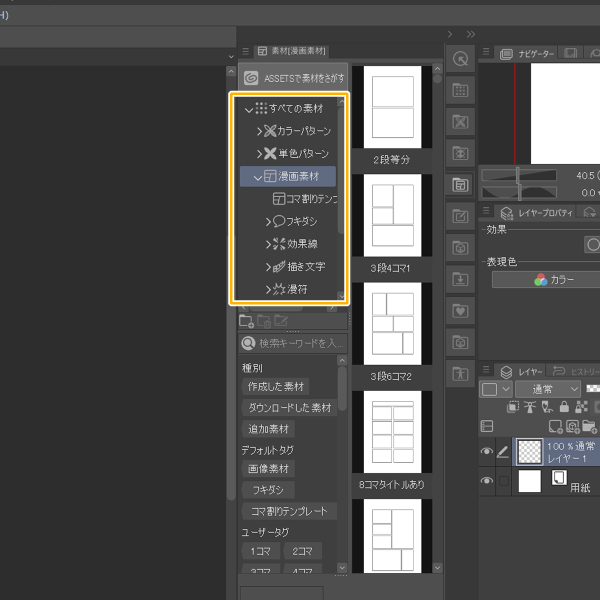Image resolution: width=600 pixels, height=600 pixels.
Task: Switch to the ナビゲーター tab
Action: [527, 54]
